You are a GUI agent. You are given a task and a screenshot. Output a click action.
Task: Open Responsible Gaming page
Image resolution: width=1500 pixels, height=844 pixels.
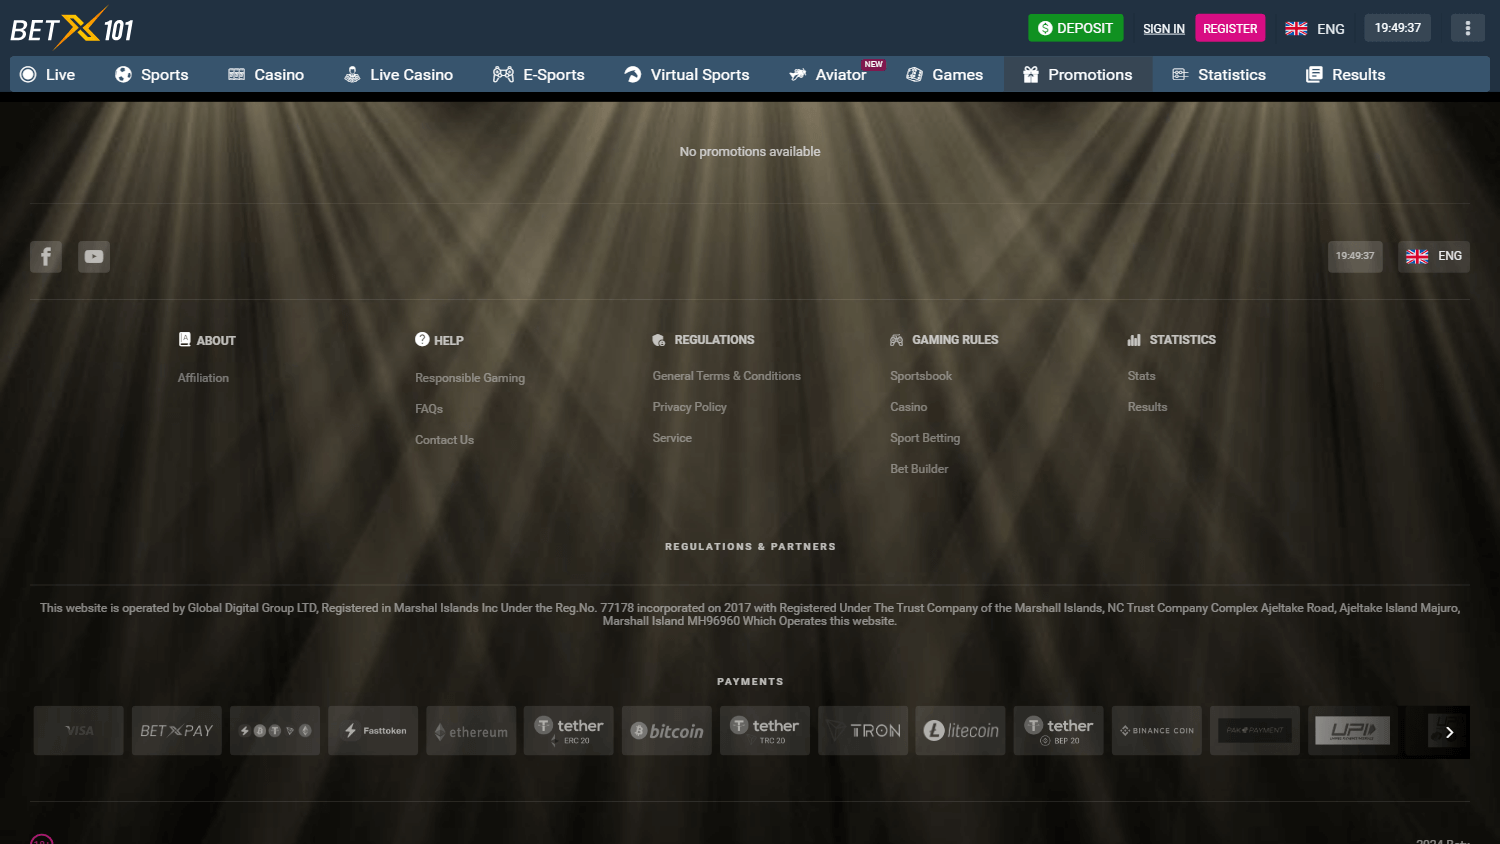pos(470,378)
